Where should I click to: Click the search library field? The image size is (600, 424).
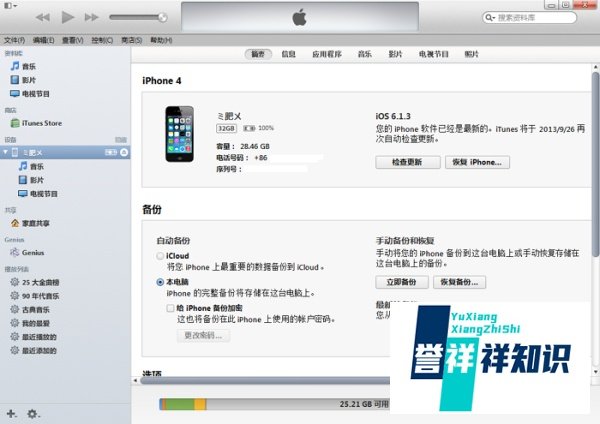(530, 18)
